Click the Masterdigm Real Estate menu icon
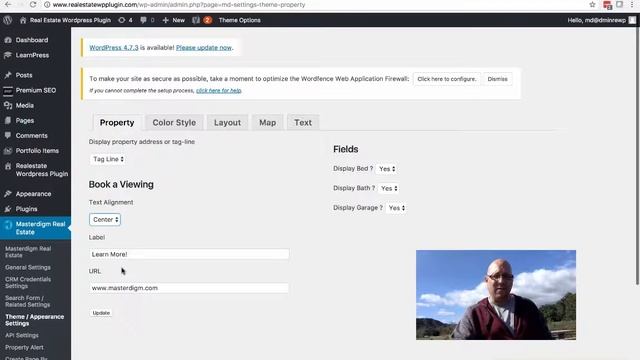 (x=8, y=225)
